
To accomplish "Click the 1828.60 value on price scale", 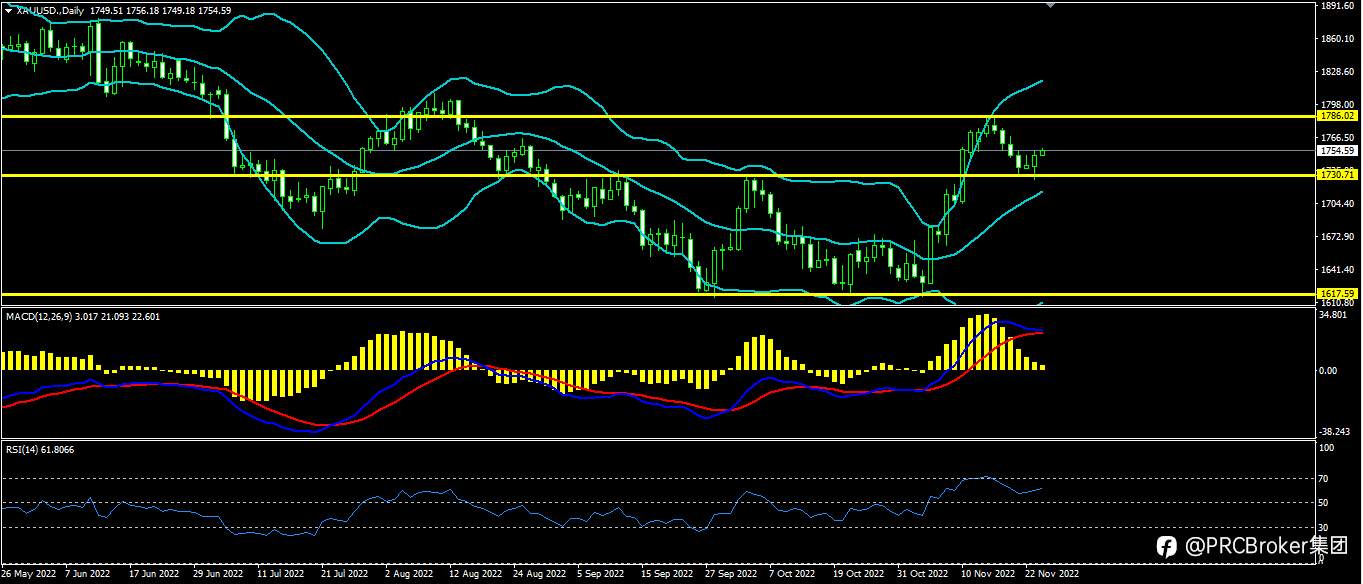I will pyautogui.click(x=1336, y=72).
